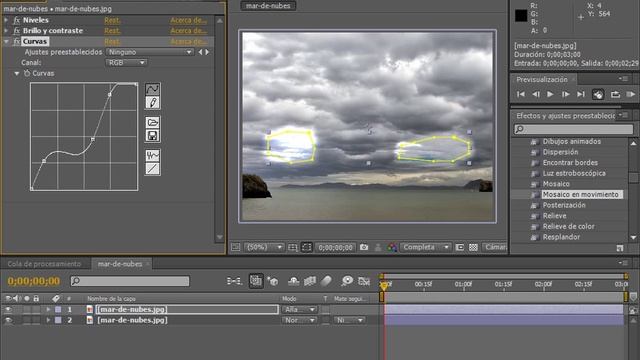Toggle live update in the timeline toolbar
The width and height of the screenshot is (640, 360).
(256, 281)
